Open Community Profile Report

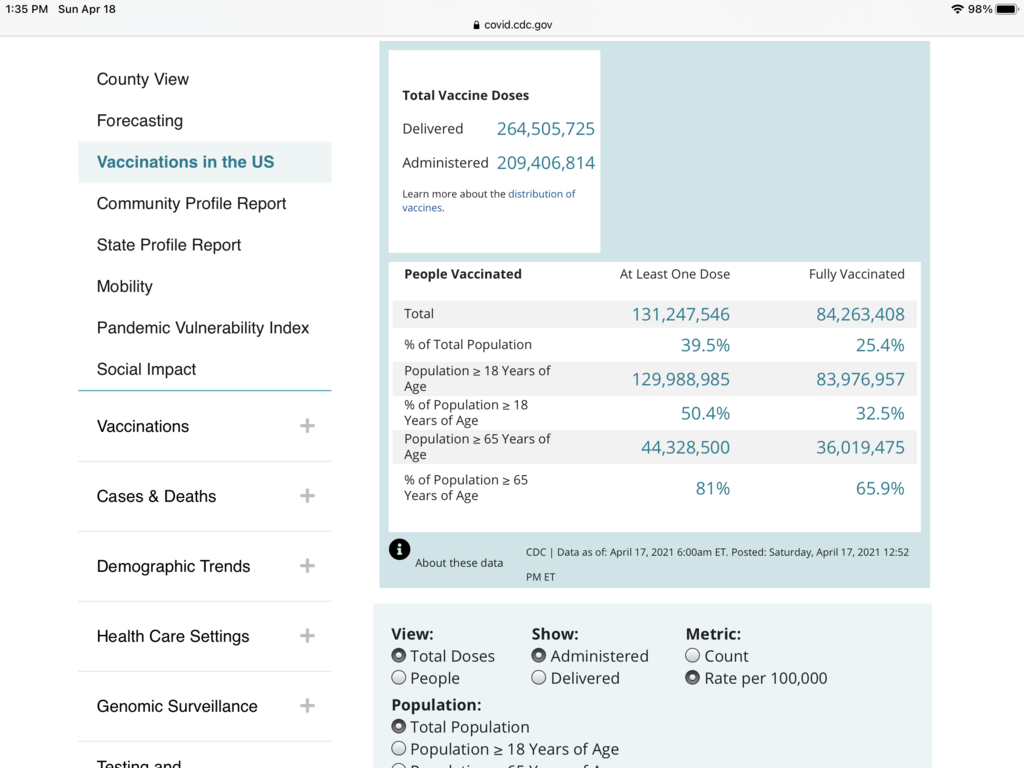coord(191,203)
